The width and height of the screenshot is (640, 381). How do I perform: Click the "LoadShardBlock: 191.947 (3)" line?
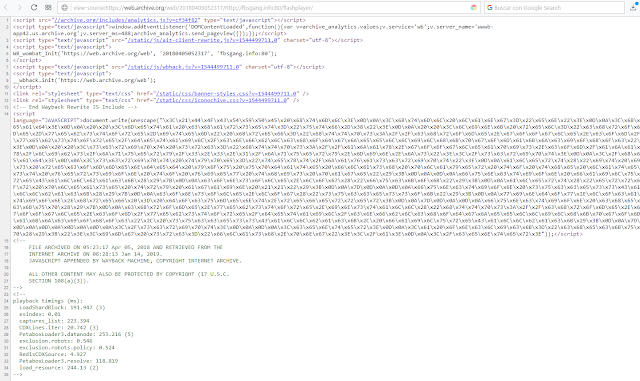point(62,307)
